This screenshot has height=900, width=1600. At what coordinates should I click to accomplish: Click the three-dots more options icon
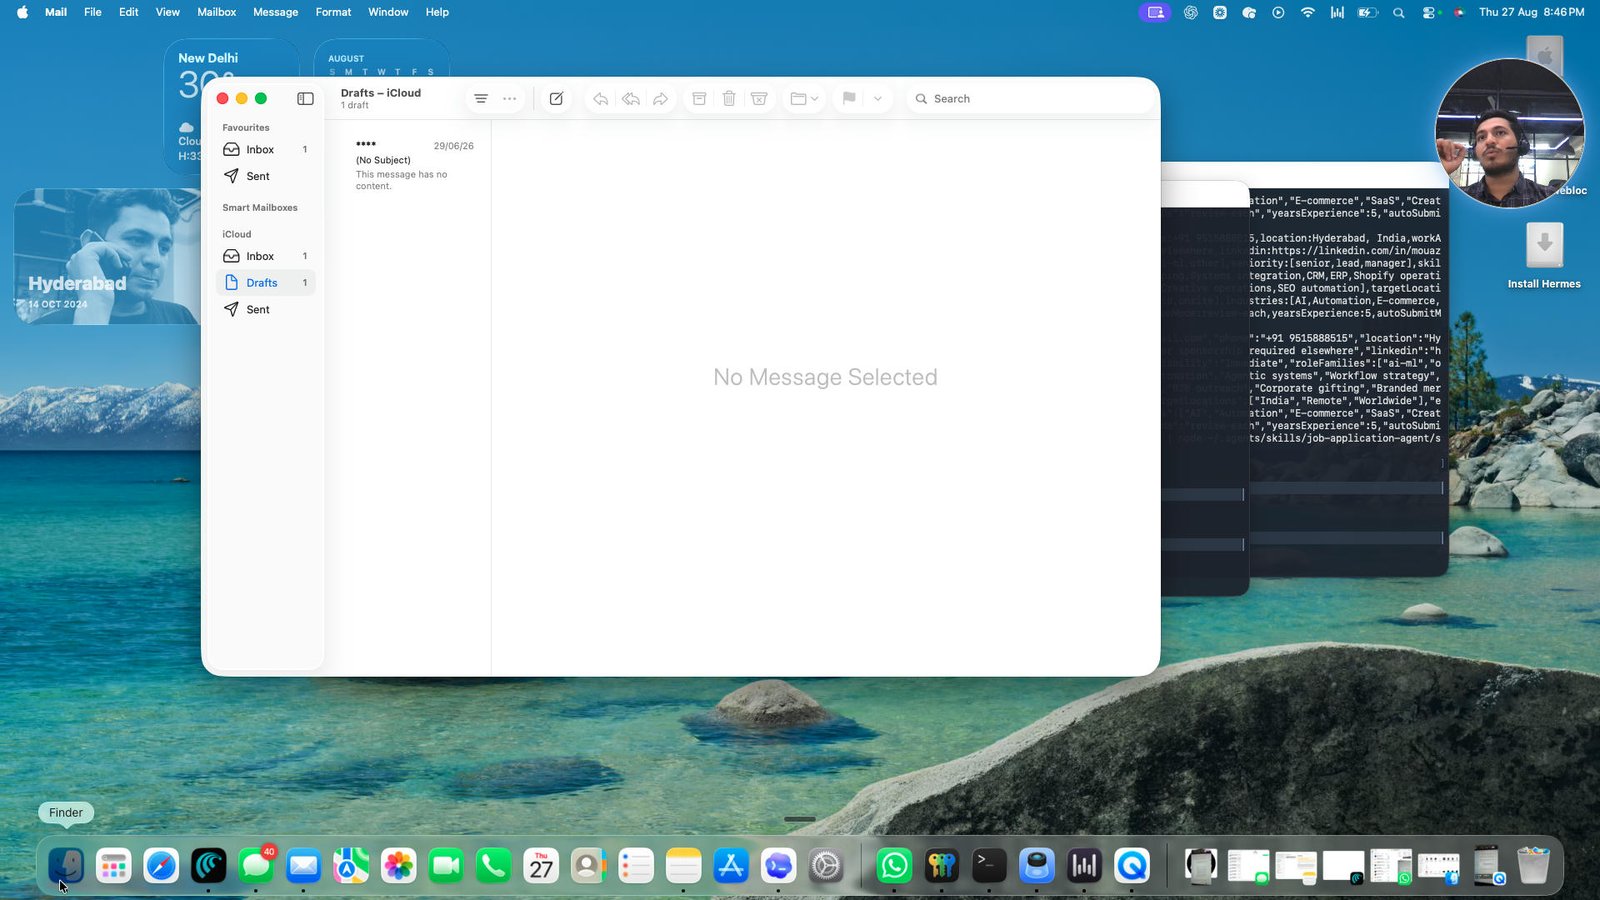click(x=510, y=99)
